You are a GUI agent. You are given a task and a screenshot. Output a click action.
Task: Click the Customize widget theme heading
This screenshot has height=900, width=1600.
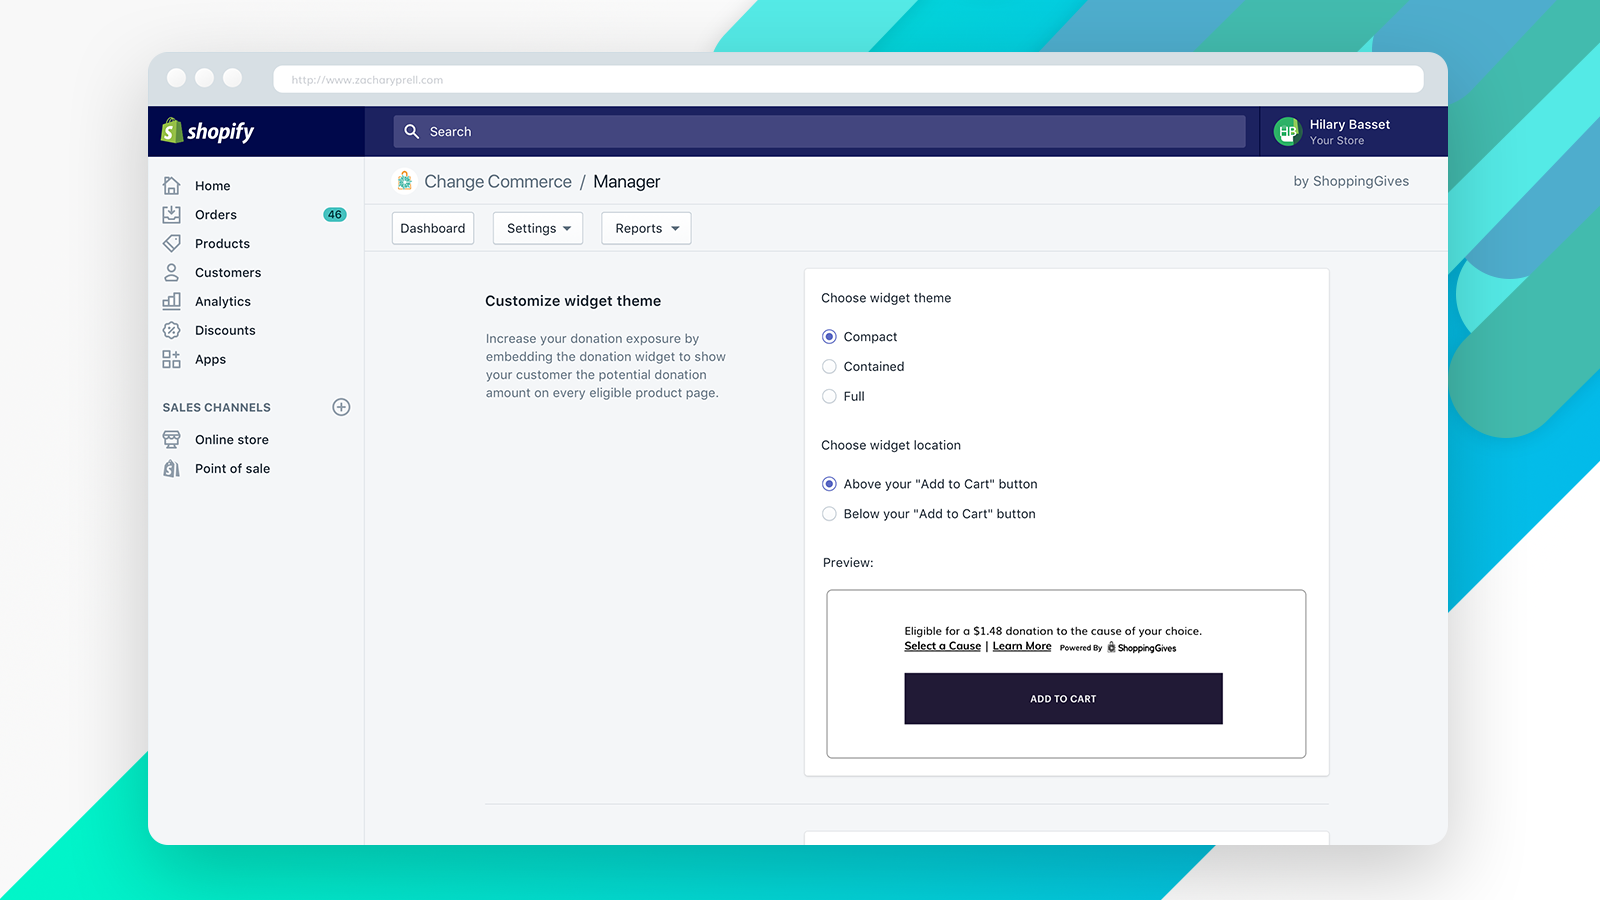point(573,301)
